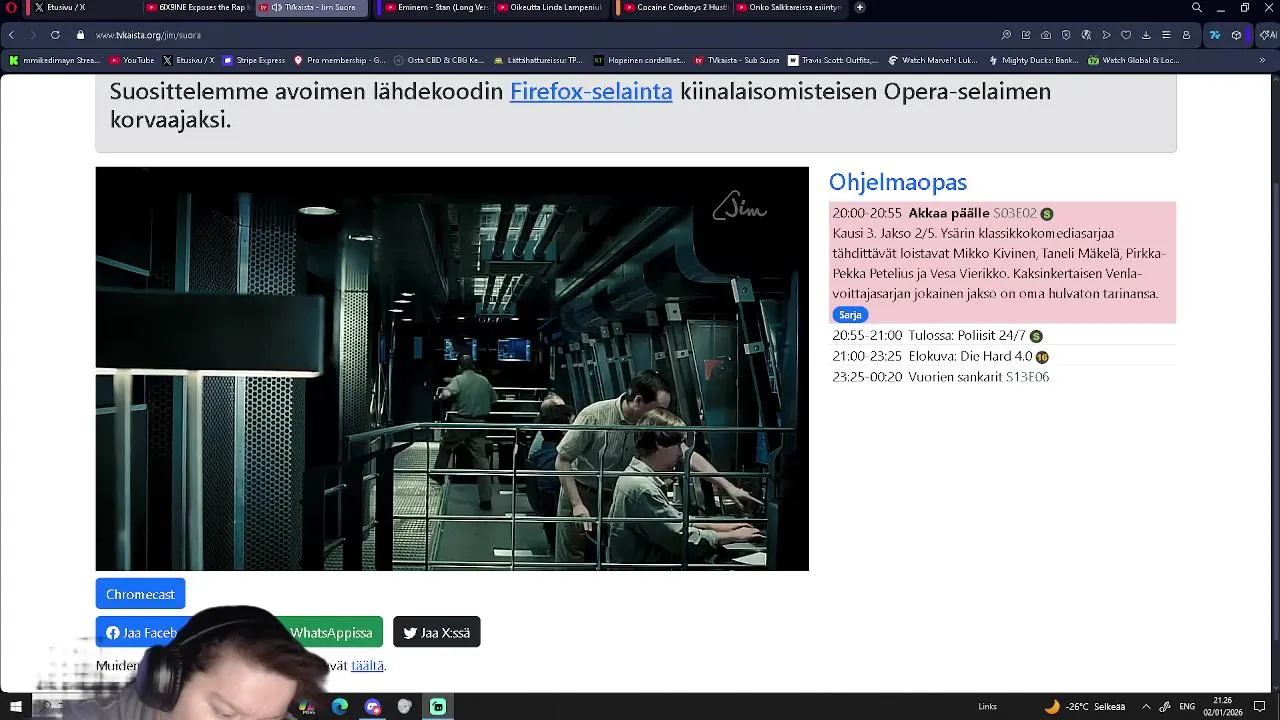This screenshot has height=720, width=1280.
Task: Select the Tulossa: Poliisit 24/7 listing
Action: click(1002, 336)
